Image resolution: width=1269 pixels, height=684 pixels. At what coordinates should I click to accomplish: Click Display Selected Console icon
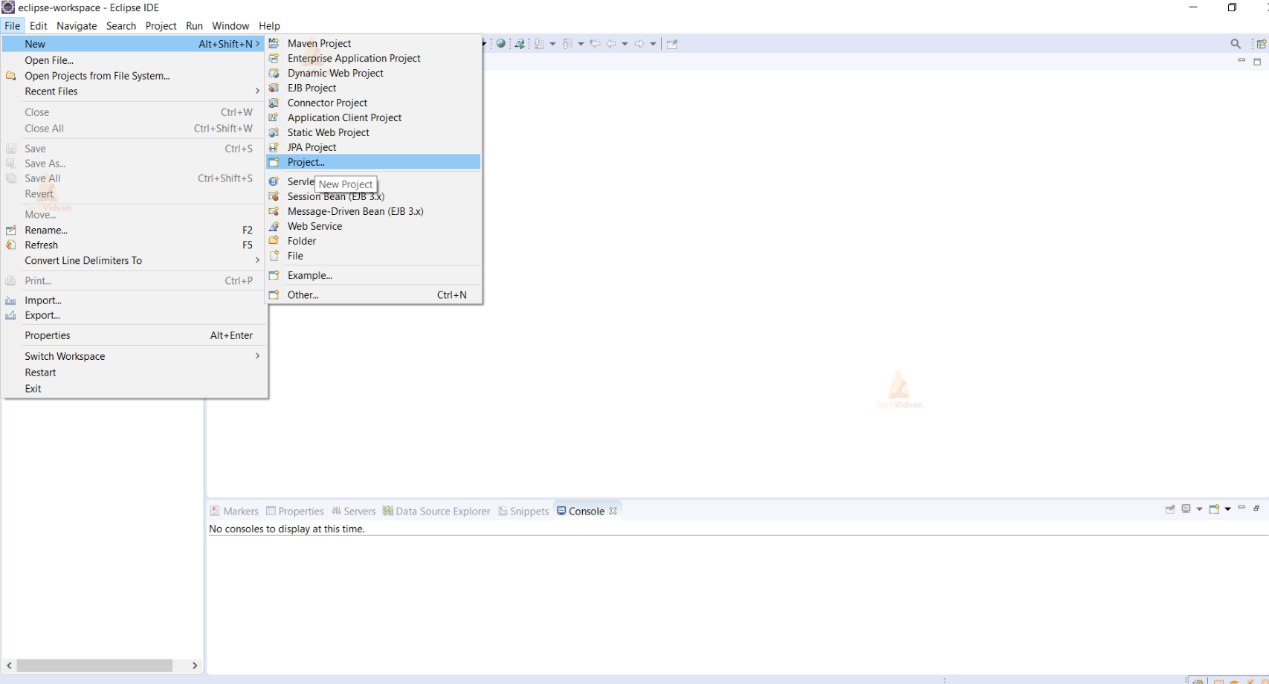pos(1186,509)
